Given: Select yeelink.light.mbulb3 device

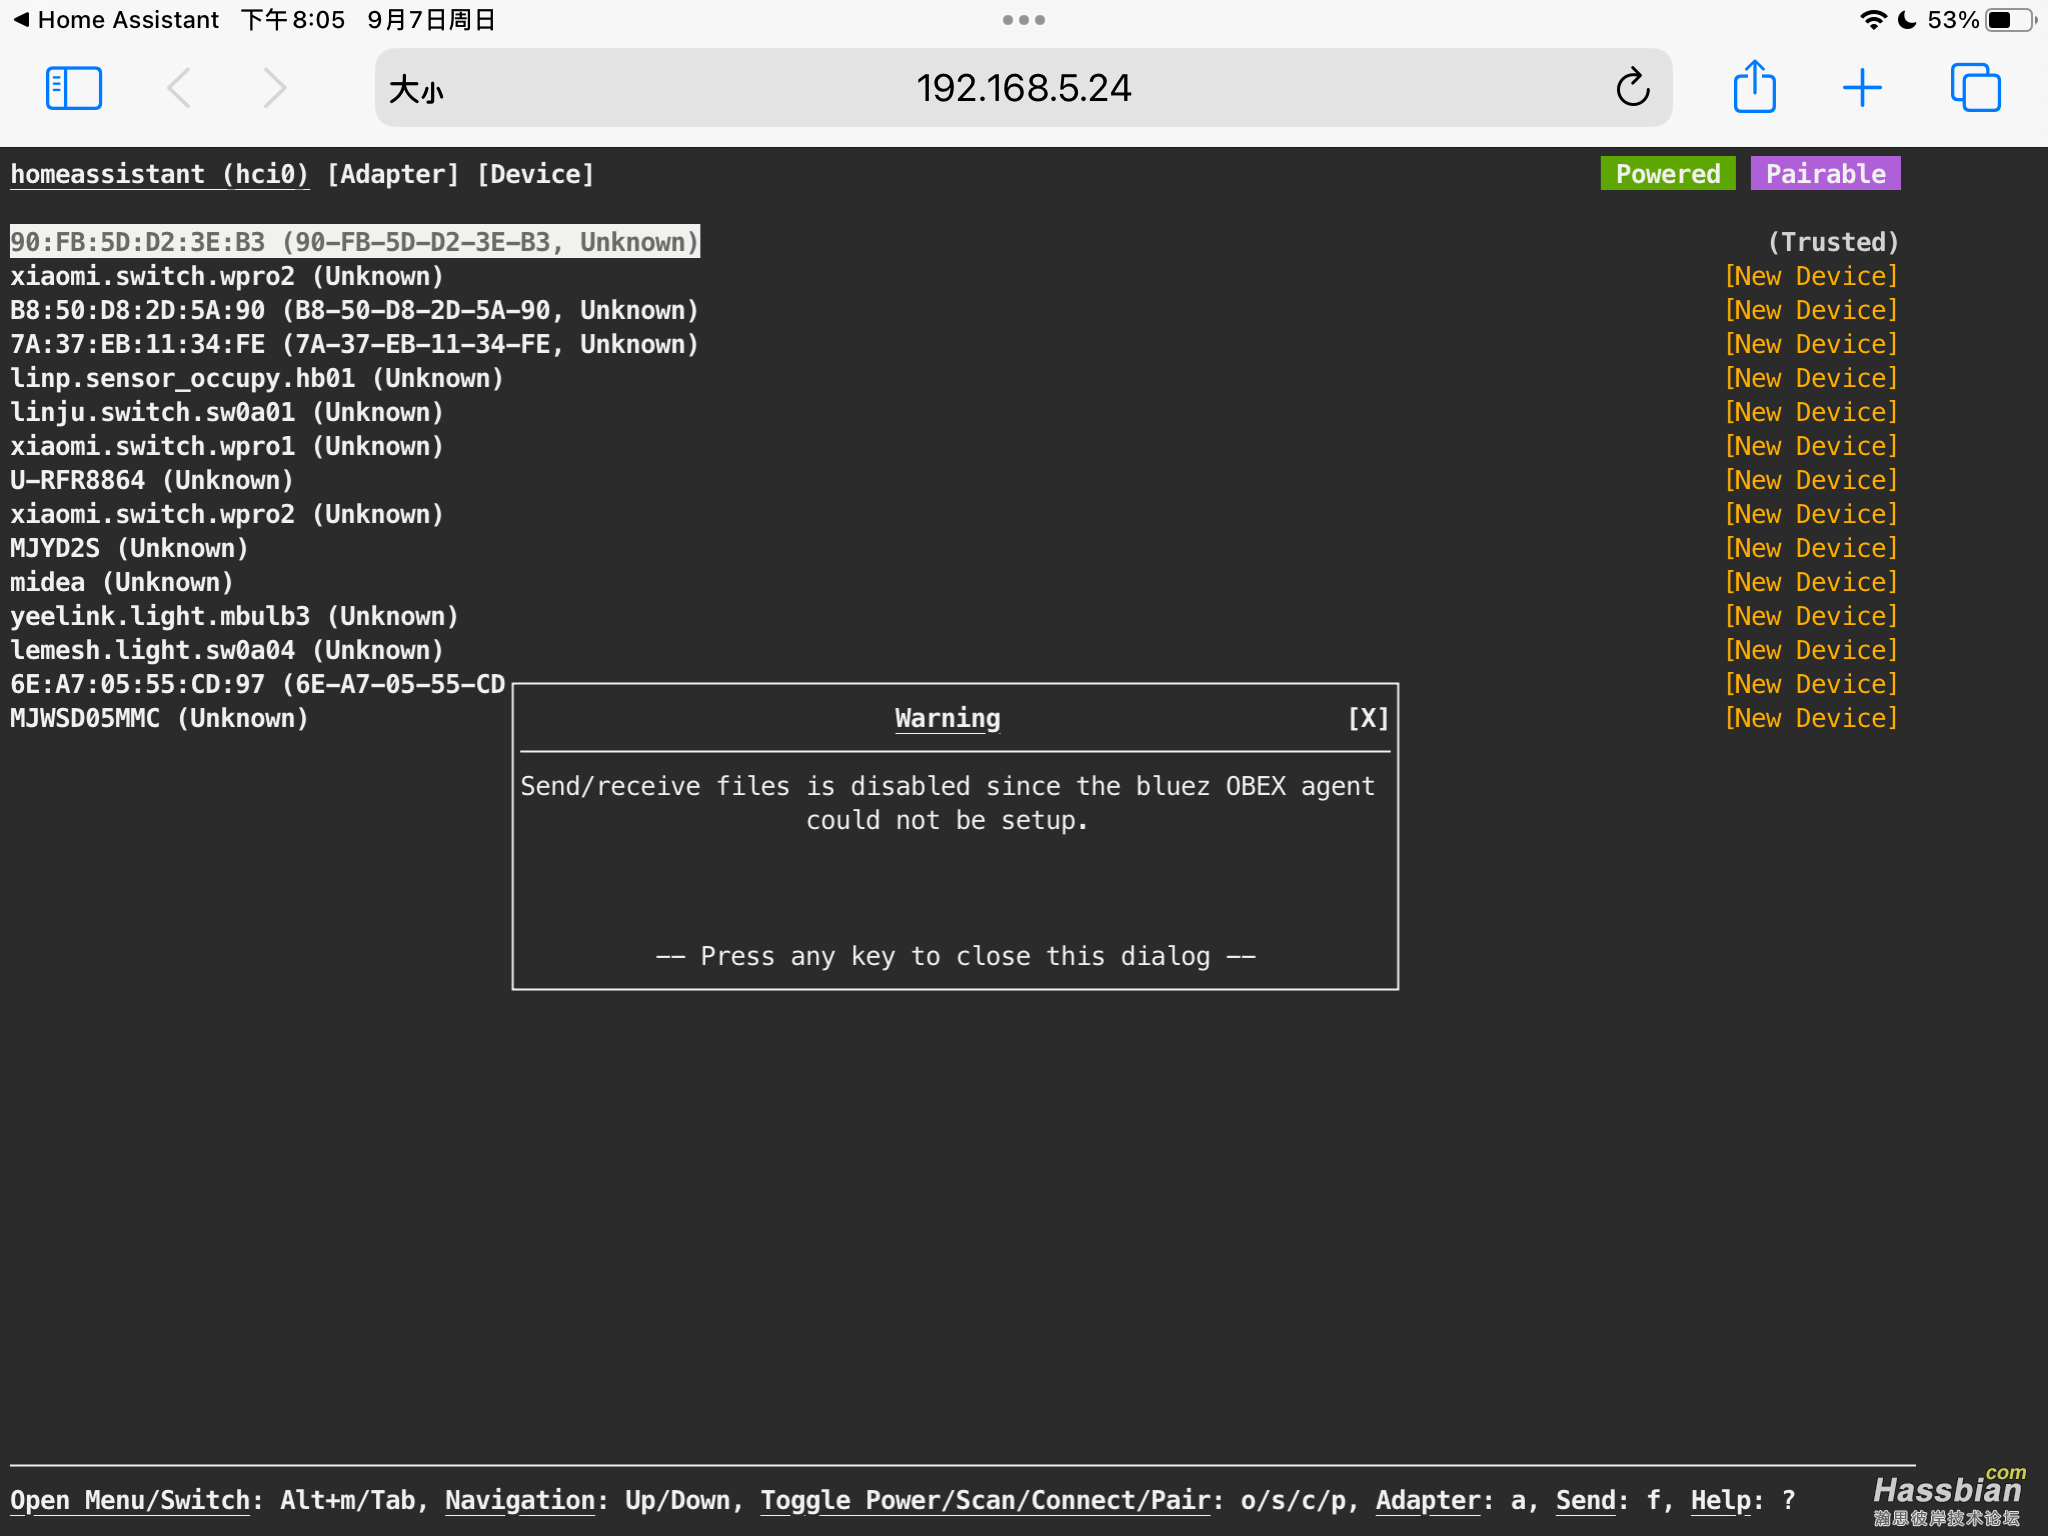Looking at the screenshot, I should click(x=234, y=616).
